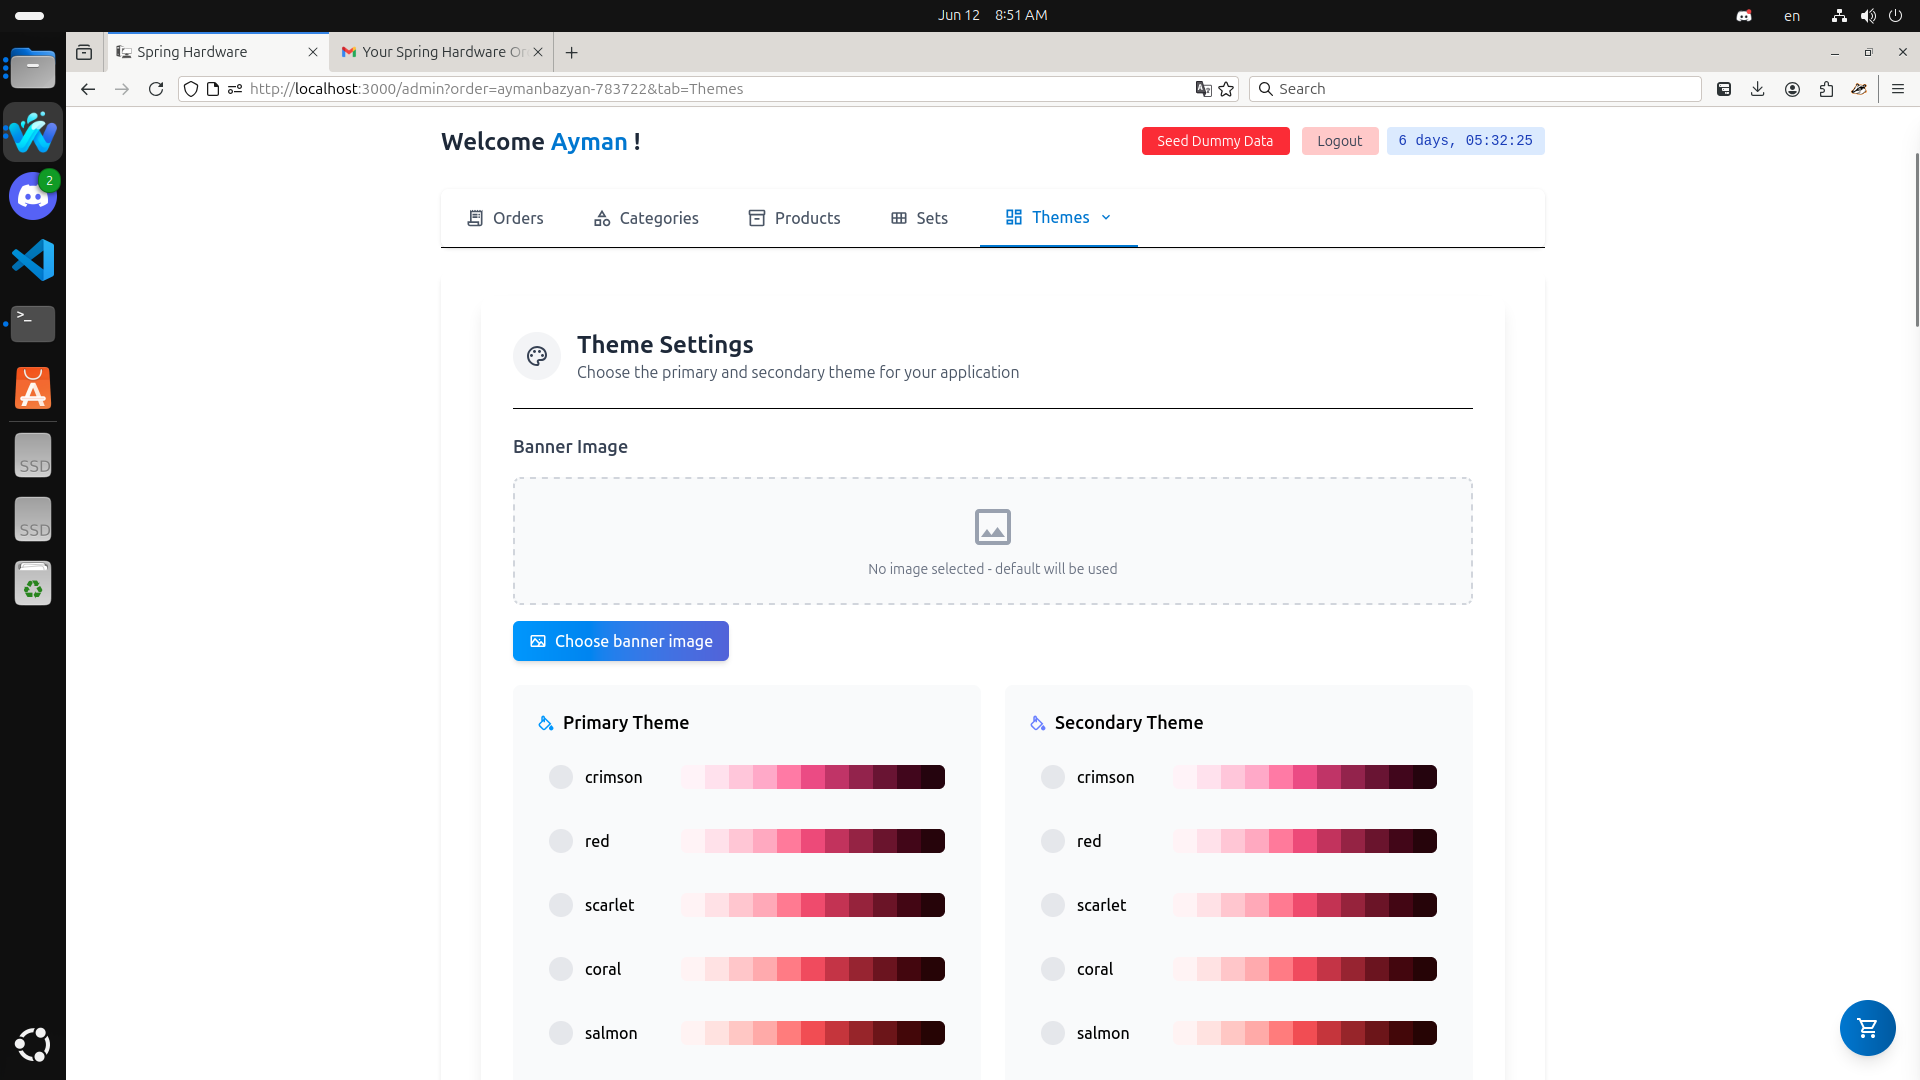Viewport: 1920px width, 1080px height.
Task: Click the browser Search field
Action: pos(1475,89)
